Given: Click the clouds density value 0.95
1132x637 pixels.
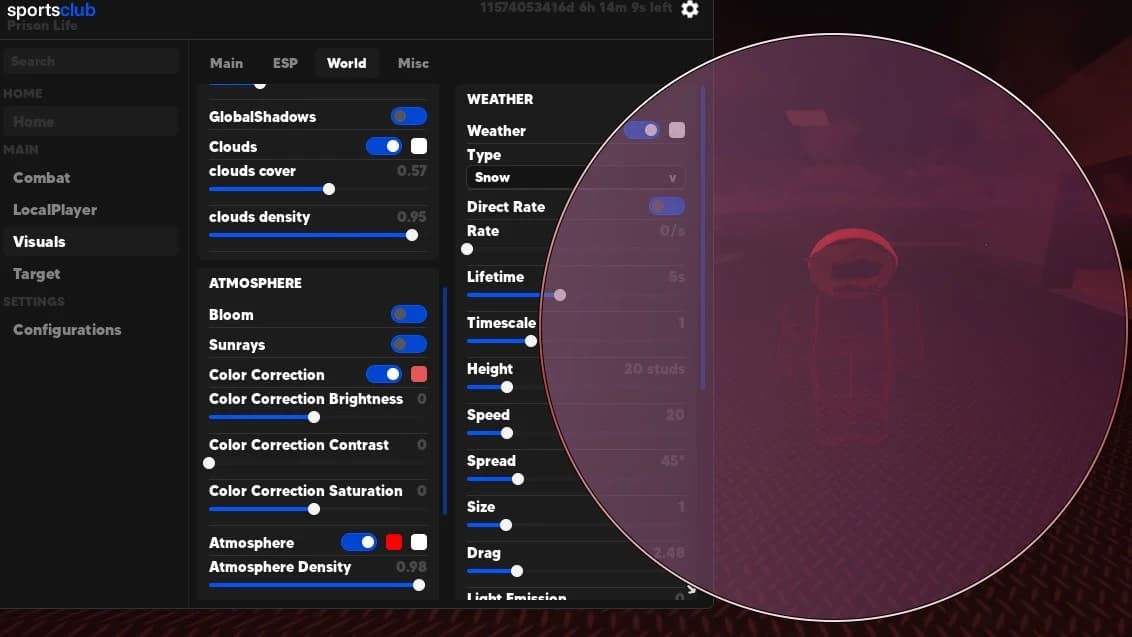Looking at the screenshot, I should click(x=412, y=217).
